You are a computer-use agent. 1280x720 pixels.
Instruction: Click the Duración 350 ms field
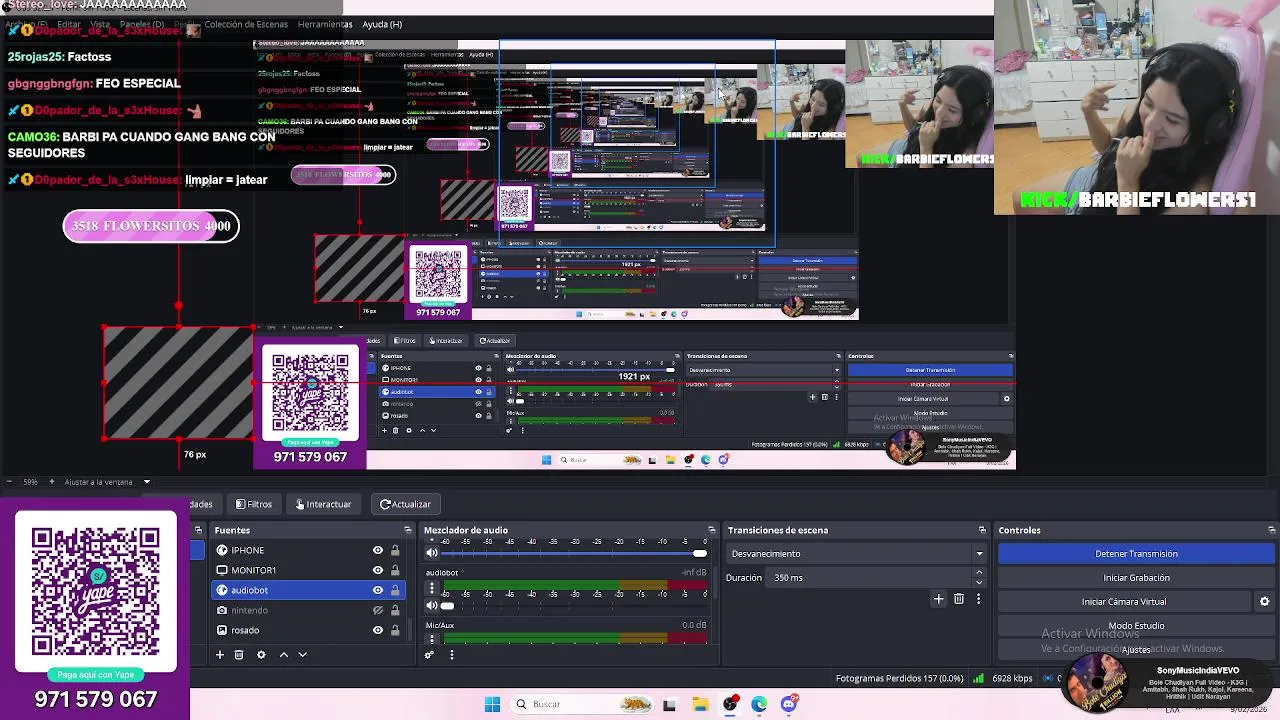868,578
